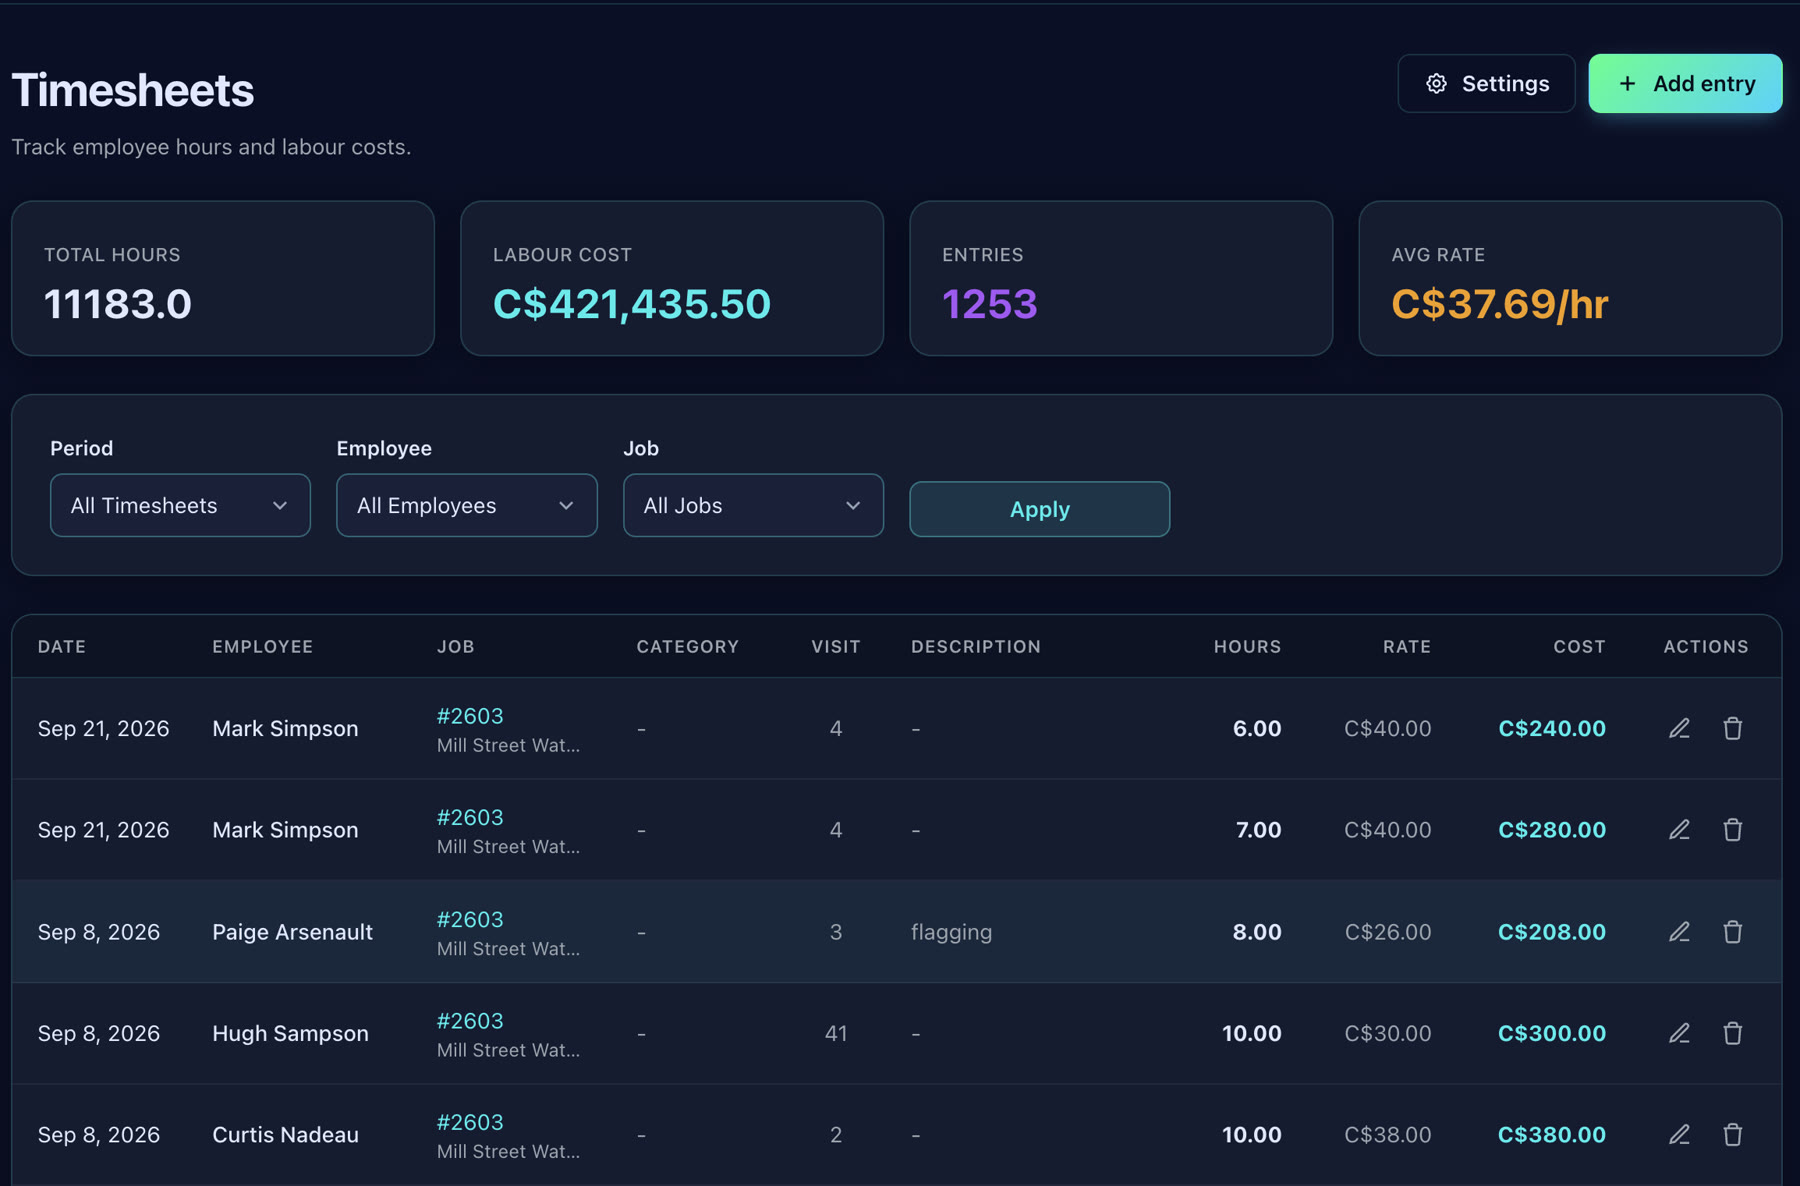Click the C$300.00 cost cell
This screenshot has height=1186, width=1800.
tap(1552, 1033)
